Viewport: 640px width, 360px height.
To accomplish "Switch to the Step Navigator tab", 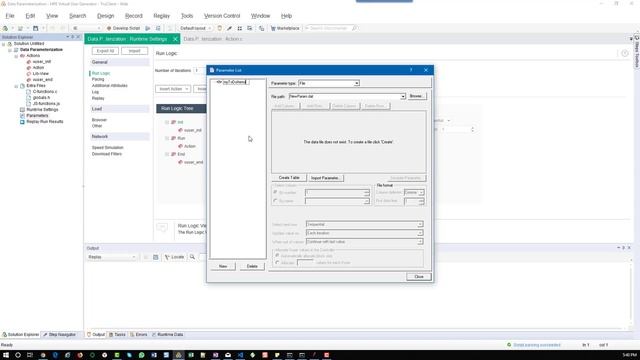I will 60,335.
